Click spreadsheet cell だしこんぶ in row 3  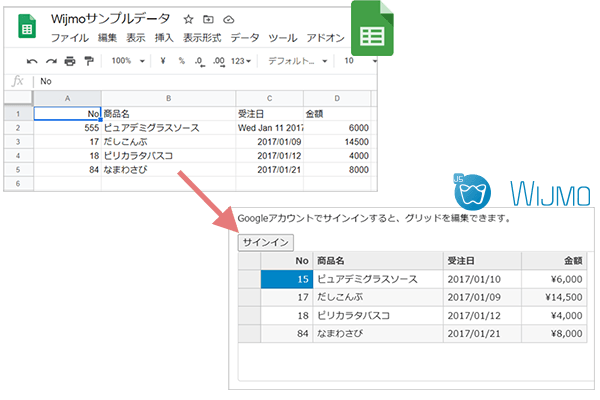[168, 142]
